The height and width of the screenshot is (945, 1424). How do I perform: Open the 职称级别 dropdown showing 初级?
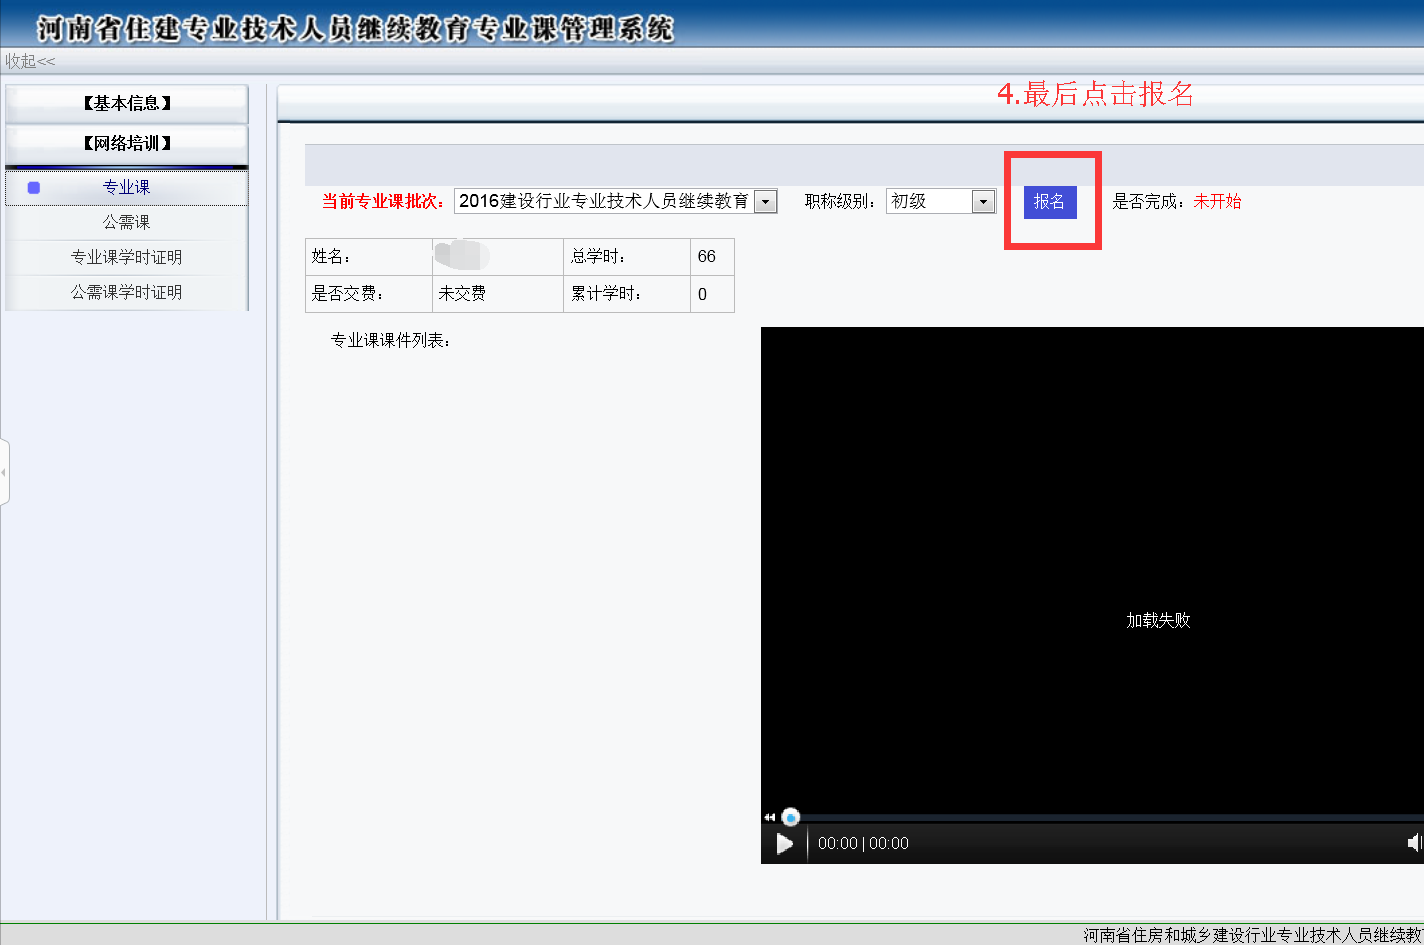pos(940,201)
